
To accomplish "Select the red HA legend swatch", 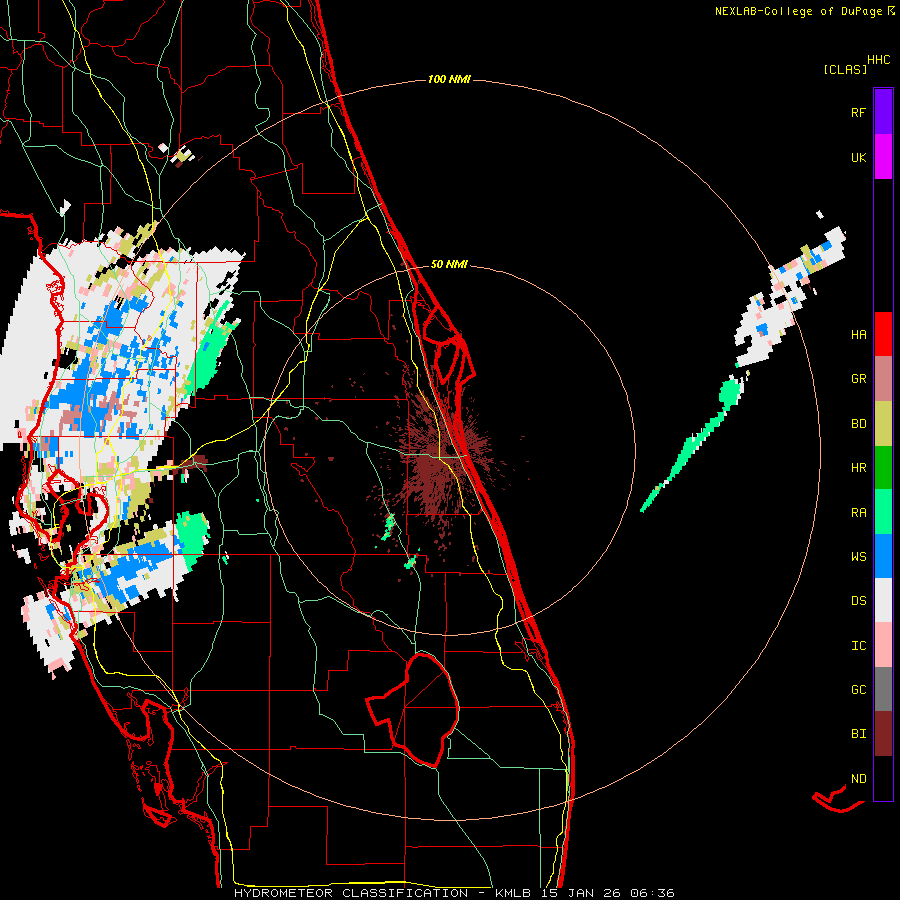I will click(883, 334).
